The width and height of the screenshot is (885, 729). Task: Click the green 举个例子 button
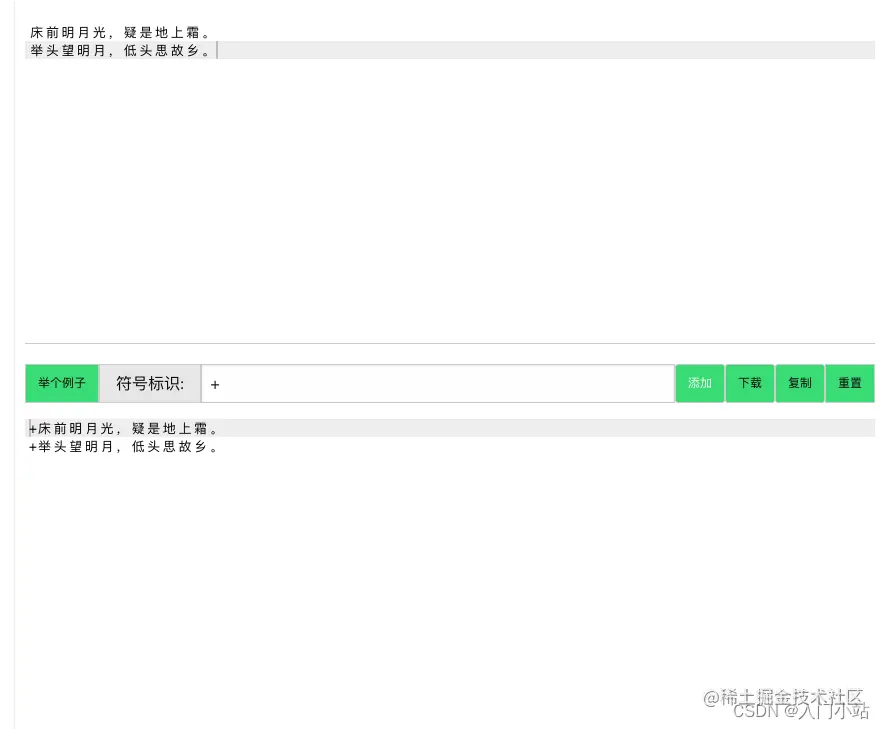[62, 383]
